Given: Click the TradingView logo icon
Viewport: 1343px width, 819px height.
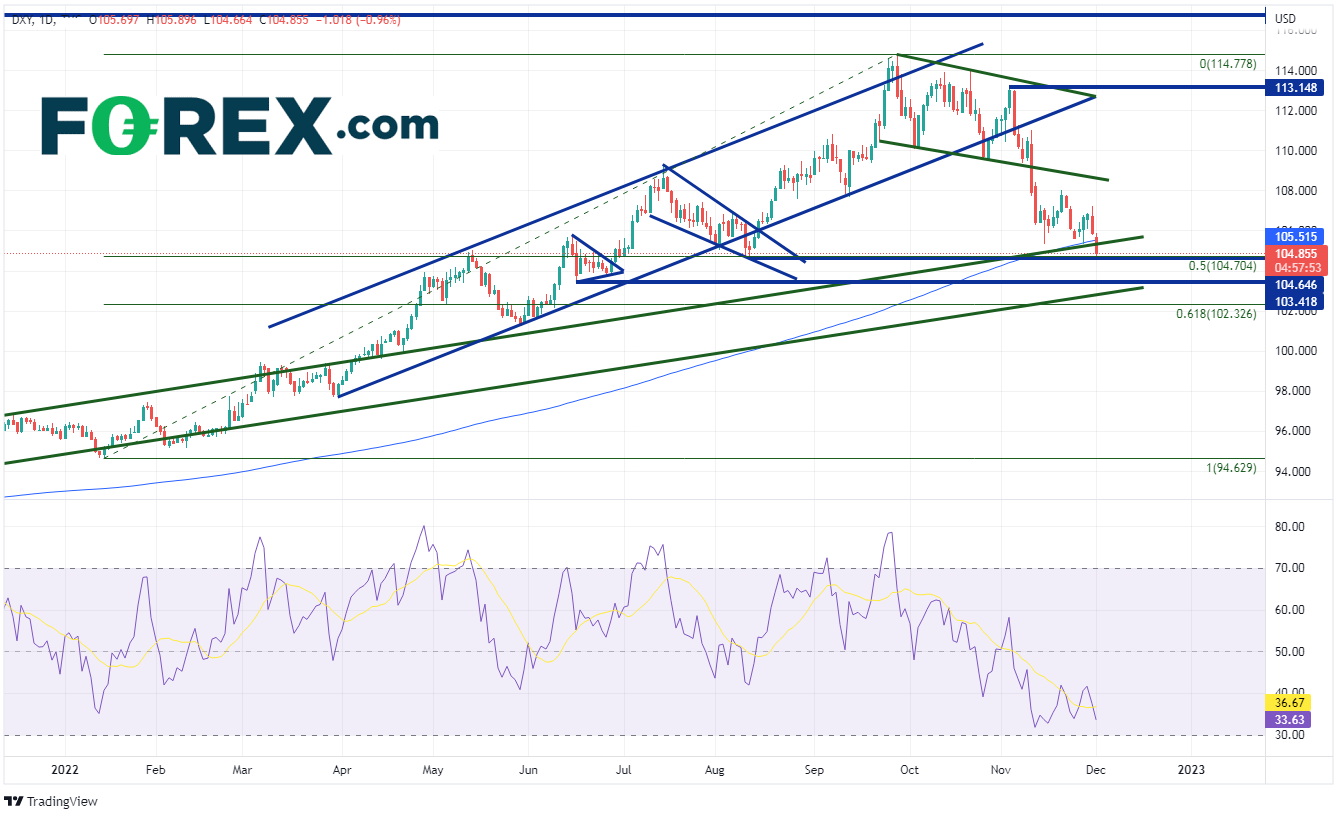Looking at the screenshot, I should (14, 801).
